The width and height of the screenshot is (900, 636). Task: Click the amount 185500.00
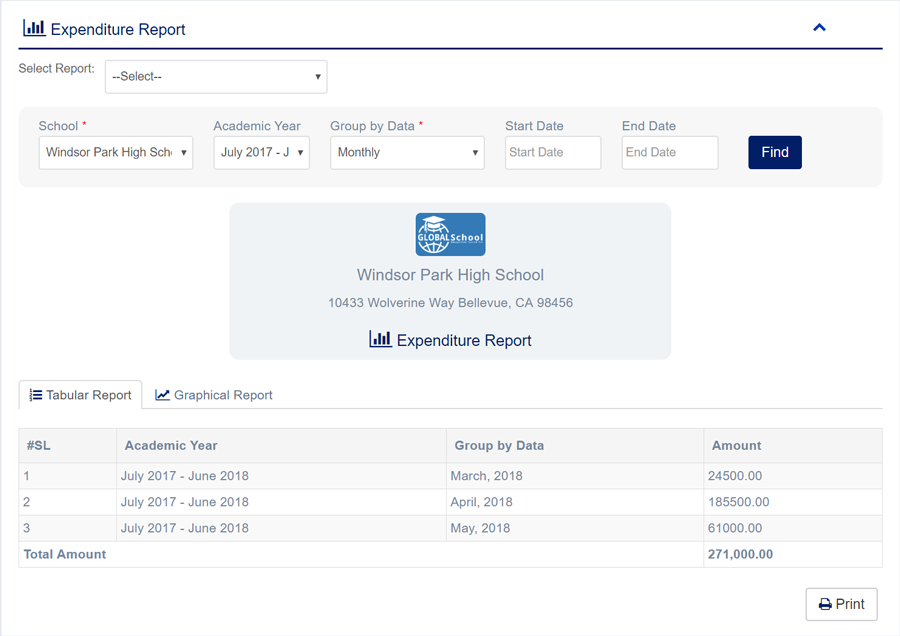pos(738,502)
